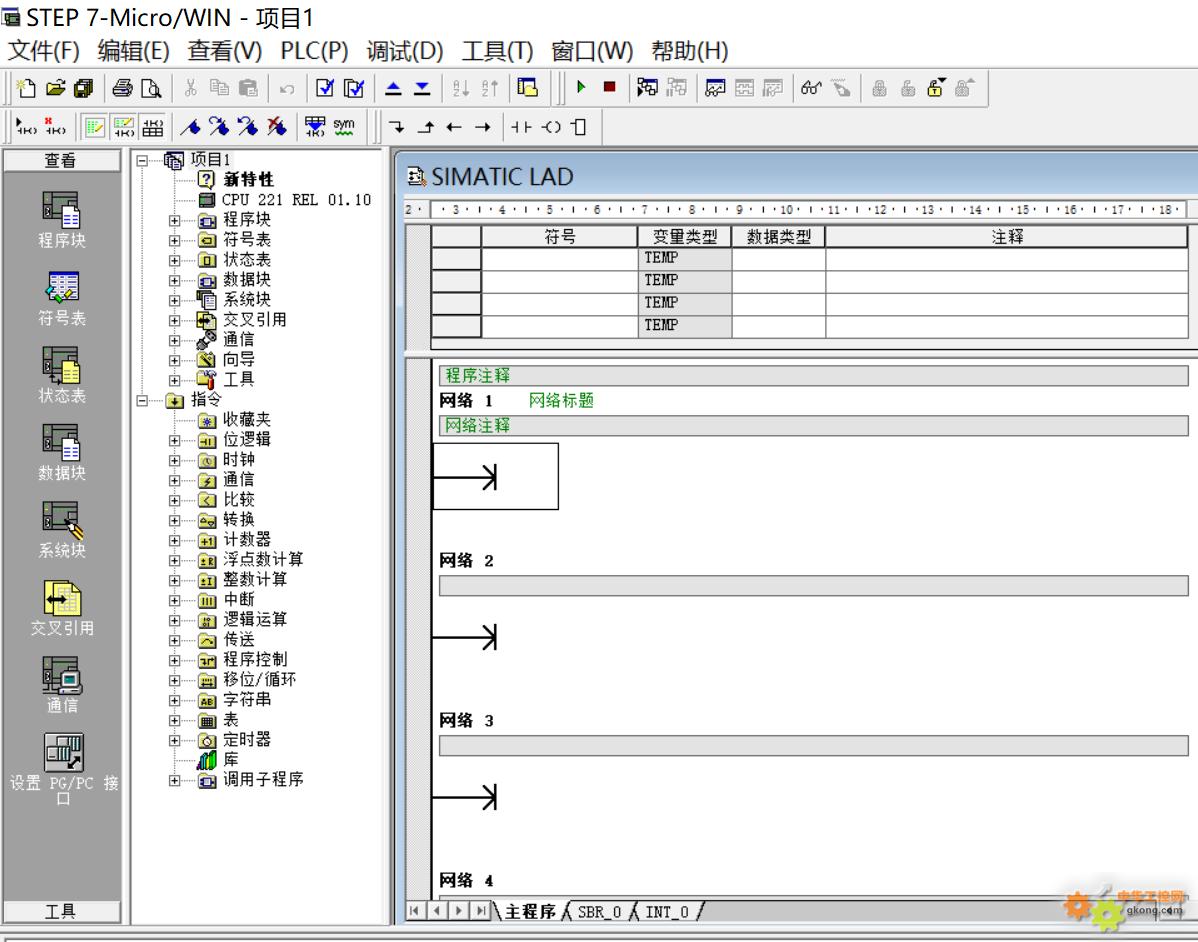
Task: Insert a line-down connection
Action: (x=397, y=127)
